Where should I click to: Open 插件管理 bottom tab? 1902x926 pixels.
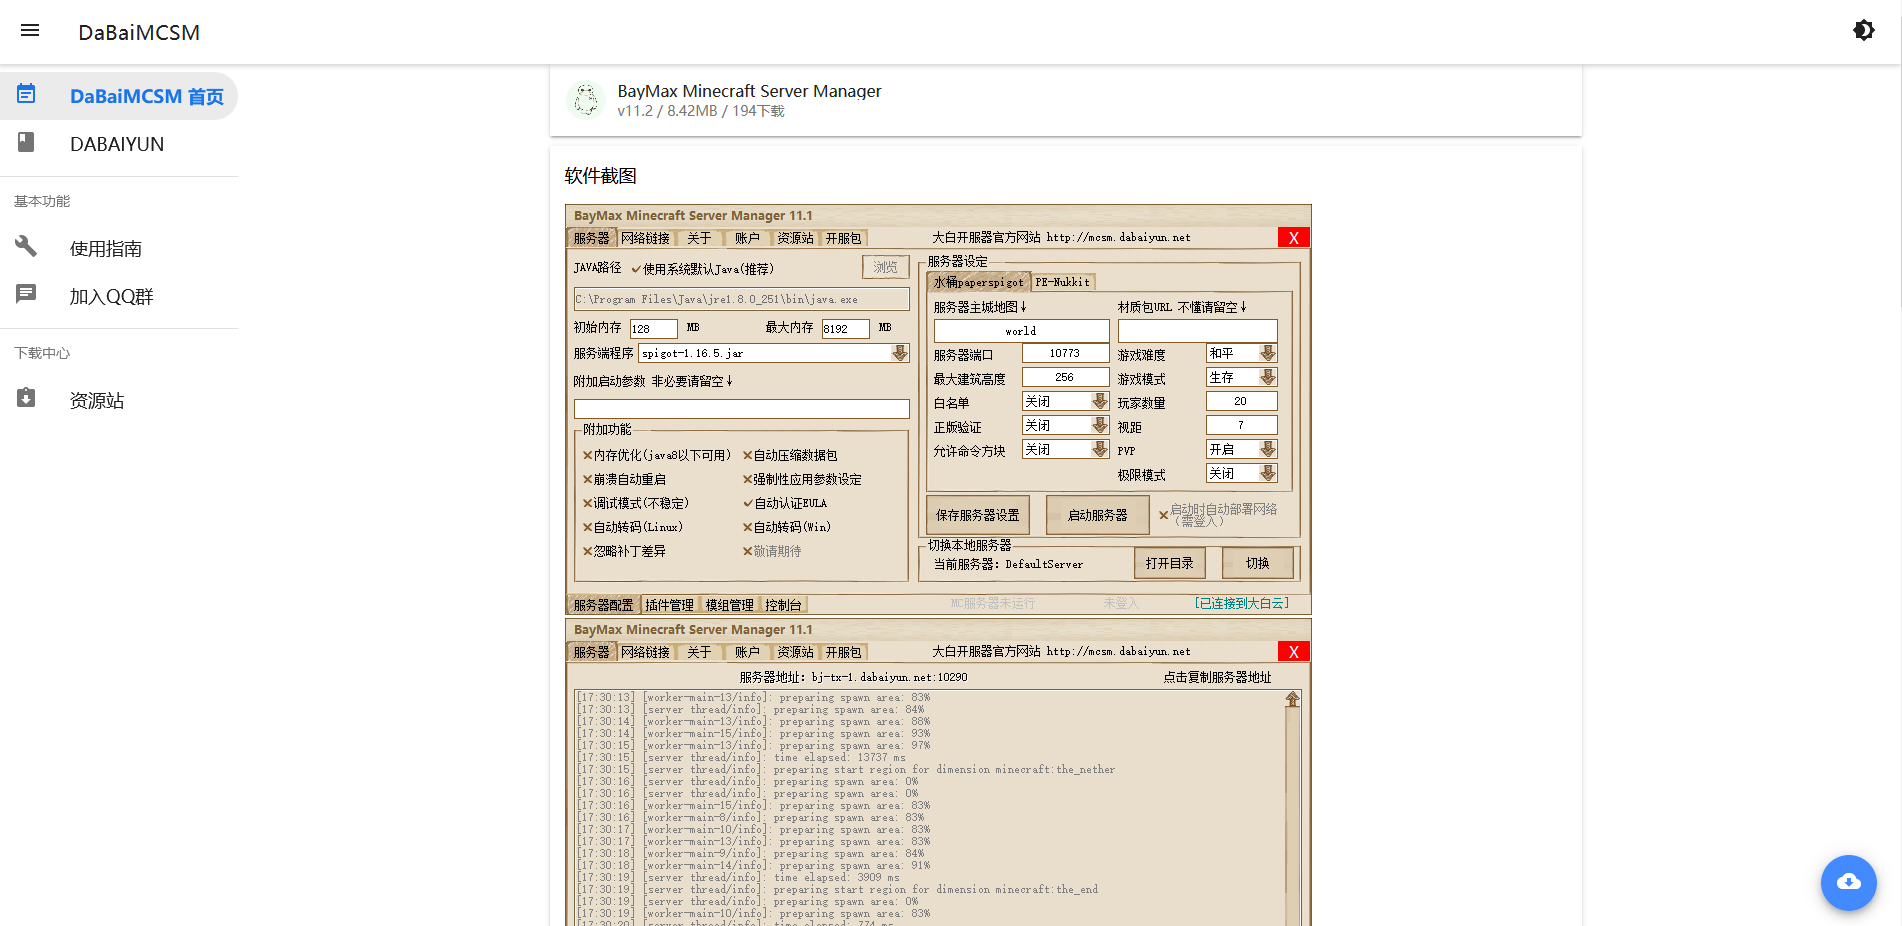click(x=669, y=605)
